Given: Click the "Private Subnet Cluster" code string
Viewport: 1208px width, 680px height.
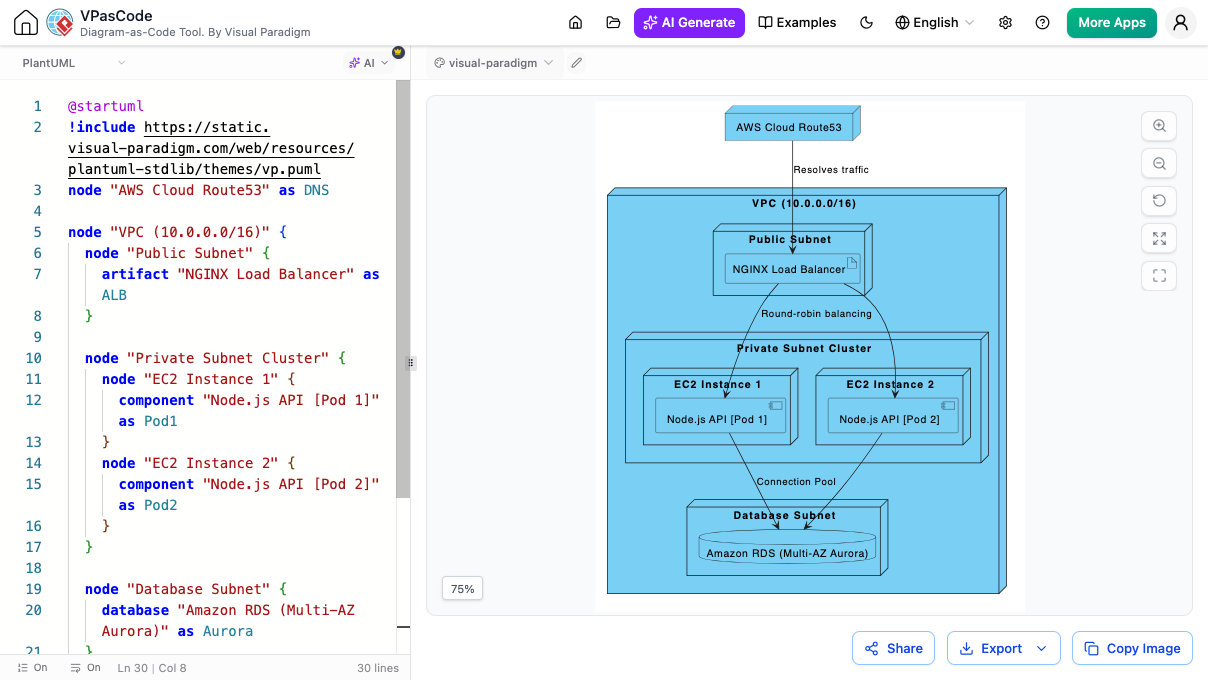Looking at the screenshot, I should point(228,358).
